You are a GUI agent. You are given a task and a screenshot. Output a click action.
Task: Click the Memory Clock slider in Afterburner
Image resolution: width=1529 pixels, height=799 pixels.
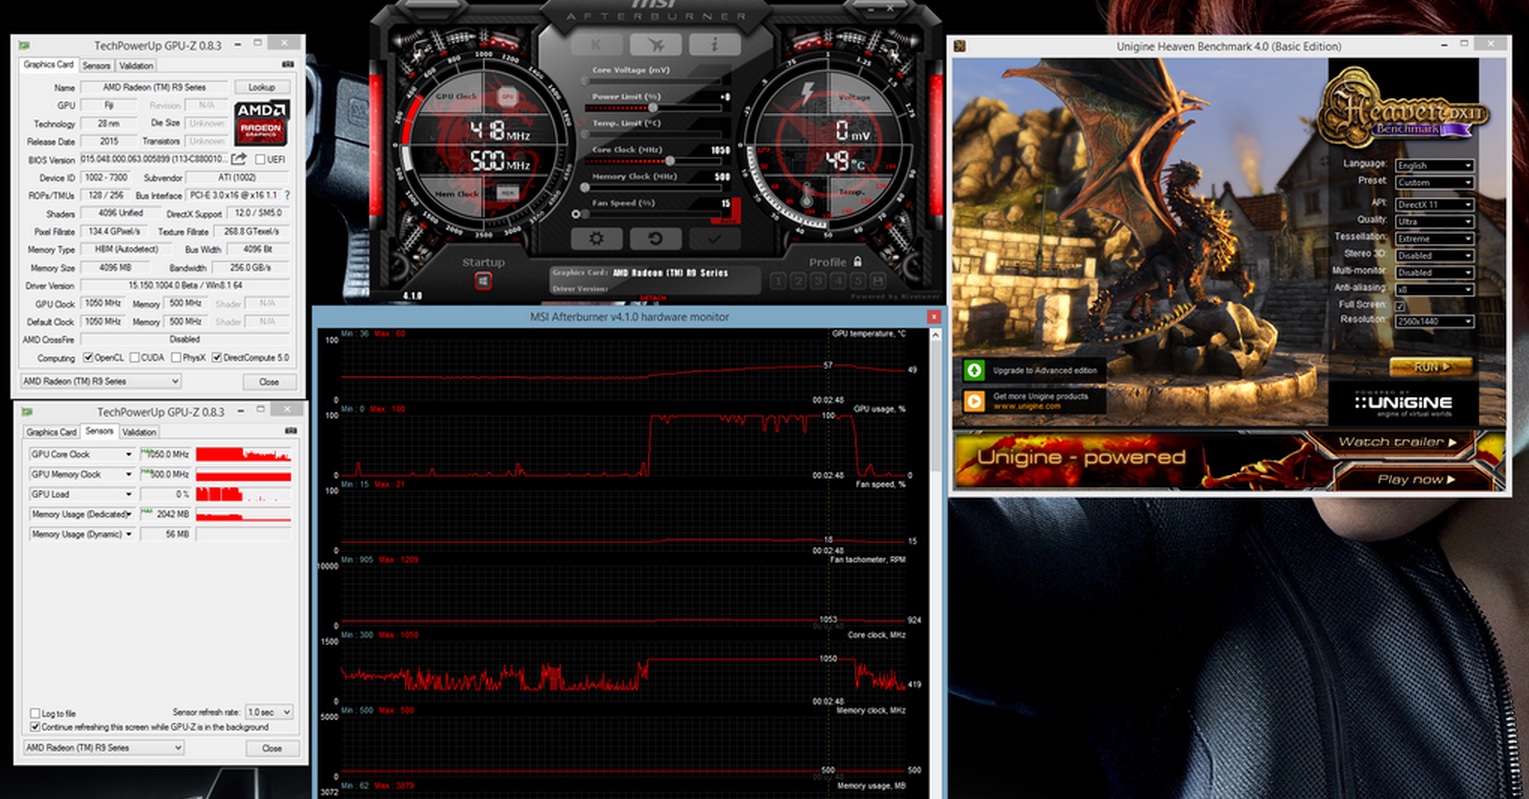653,187
